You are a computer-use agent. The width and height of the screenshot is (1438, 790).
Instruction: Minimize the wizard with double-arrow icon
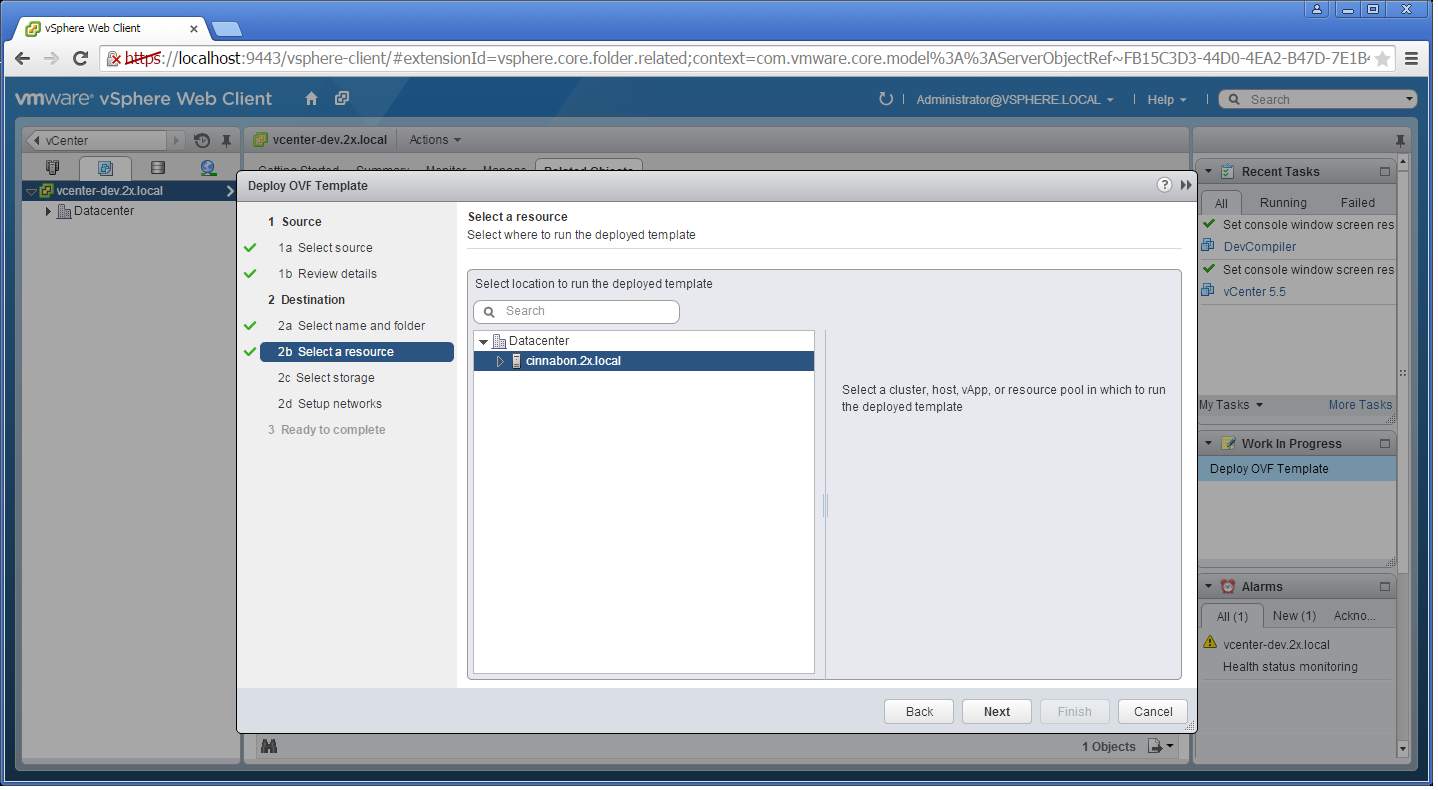(1186, 185)
